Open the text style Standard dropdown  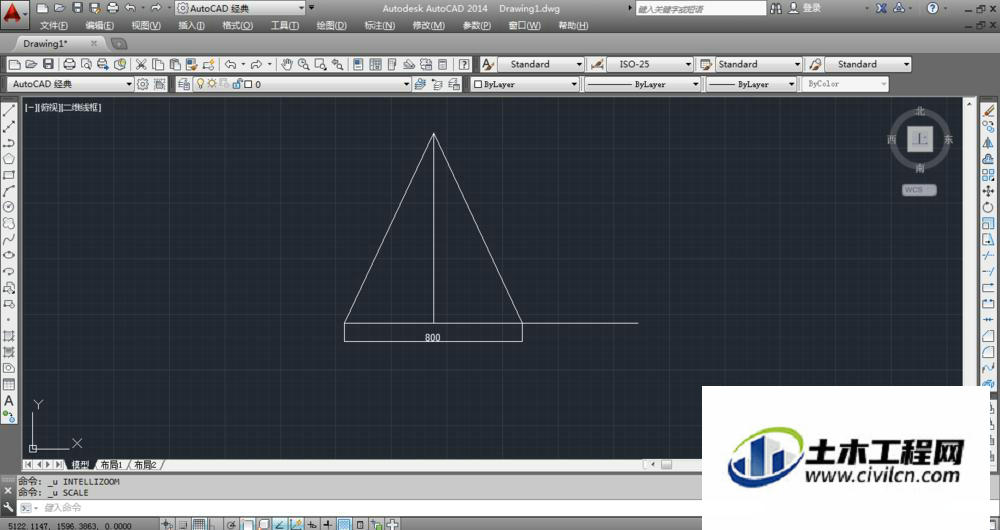coord(579,64)
